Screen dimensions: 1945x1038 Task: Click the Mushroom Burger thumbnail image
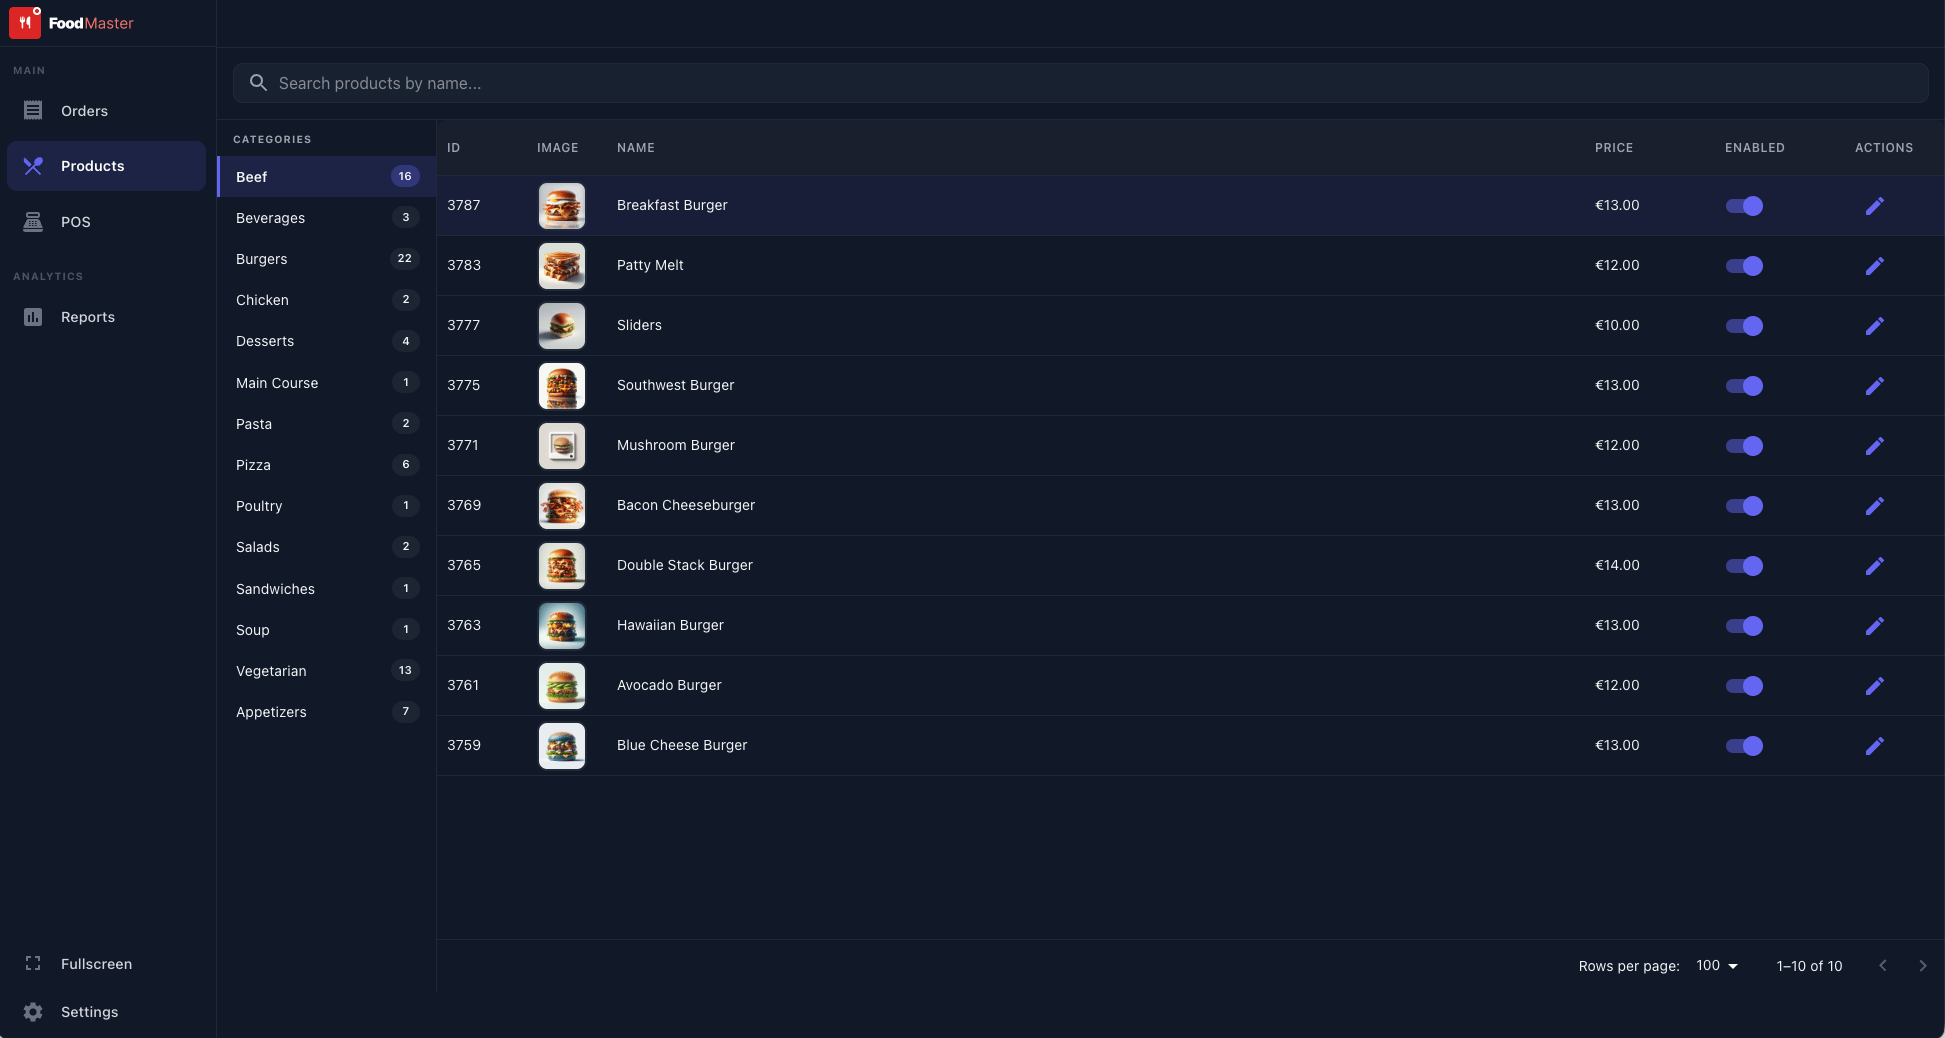pyautogui.click(x=562, y=446)
